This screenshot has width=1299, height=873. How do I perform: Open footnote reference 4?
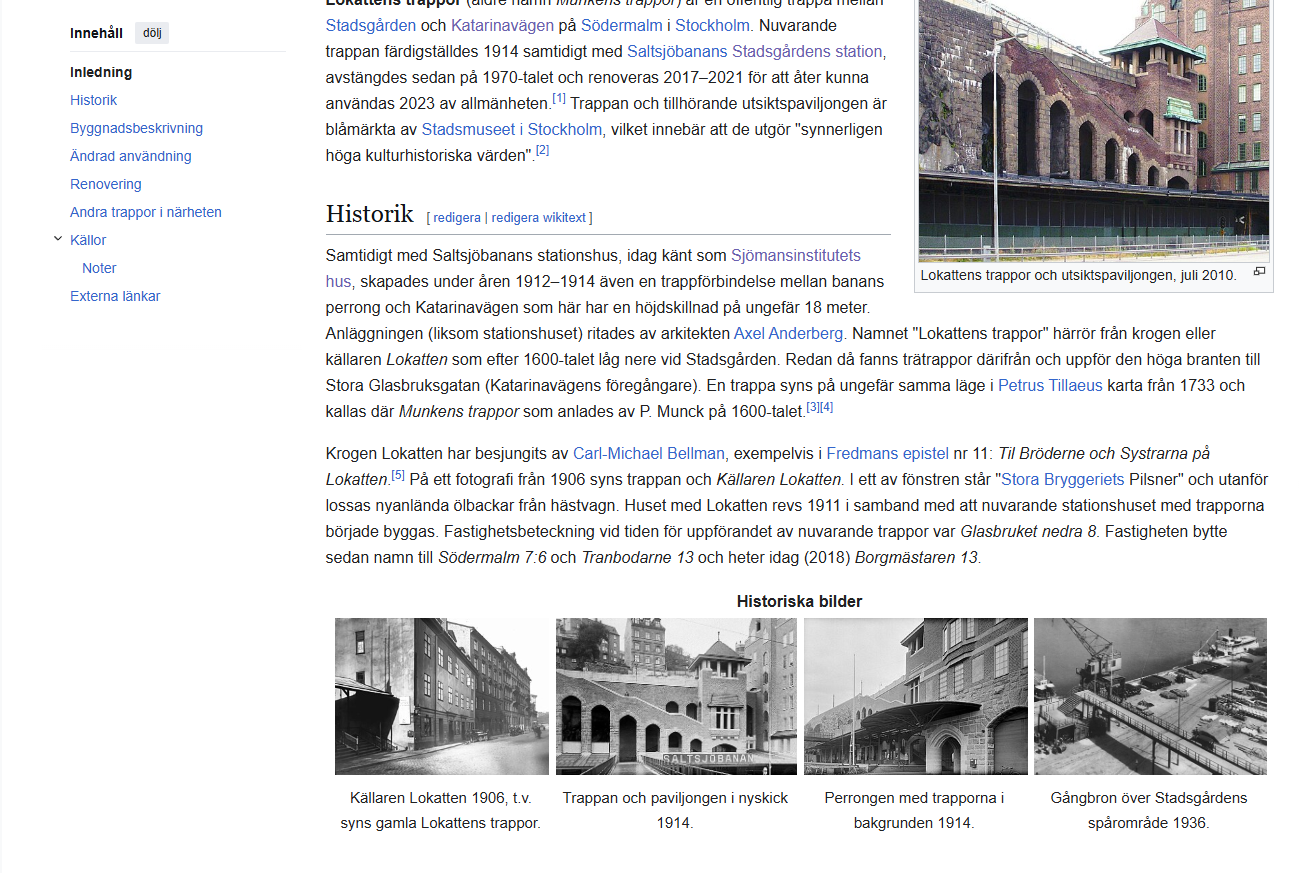(x=827, y=406)
